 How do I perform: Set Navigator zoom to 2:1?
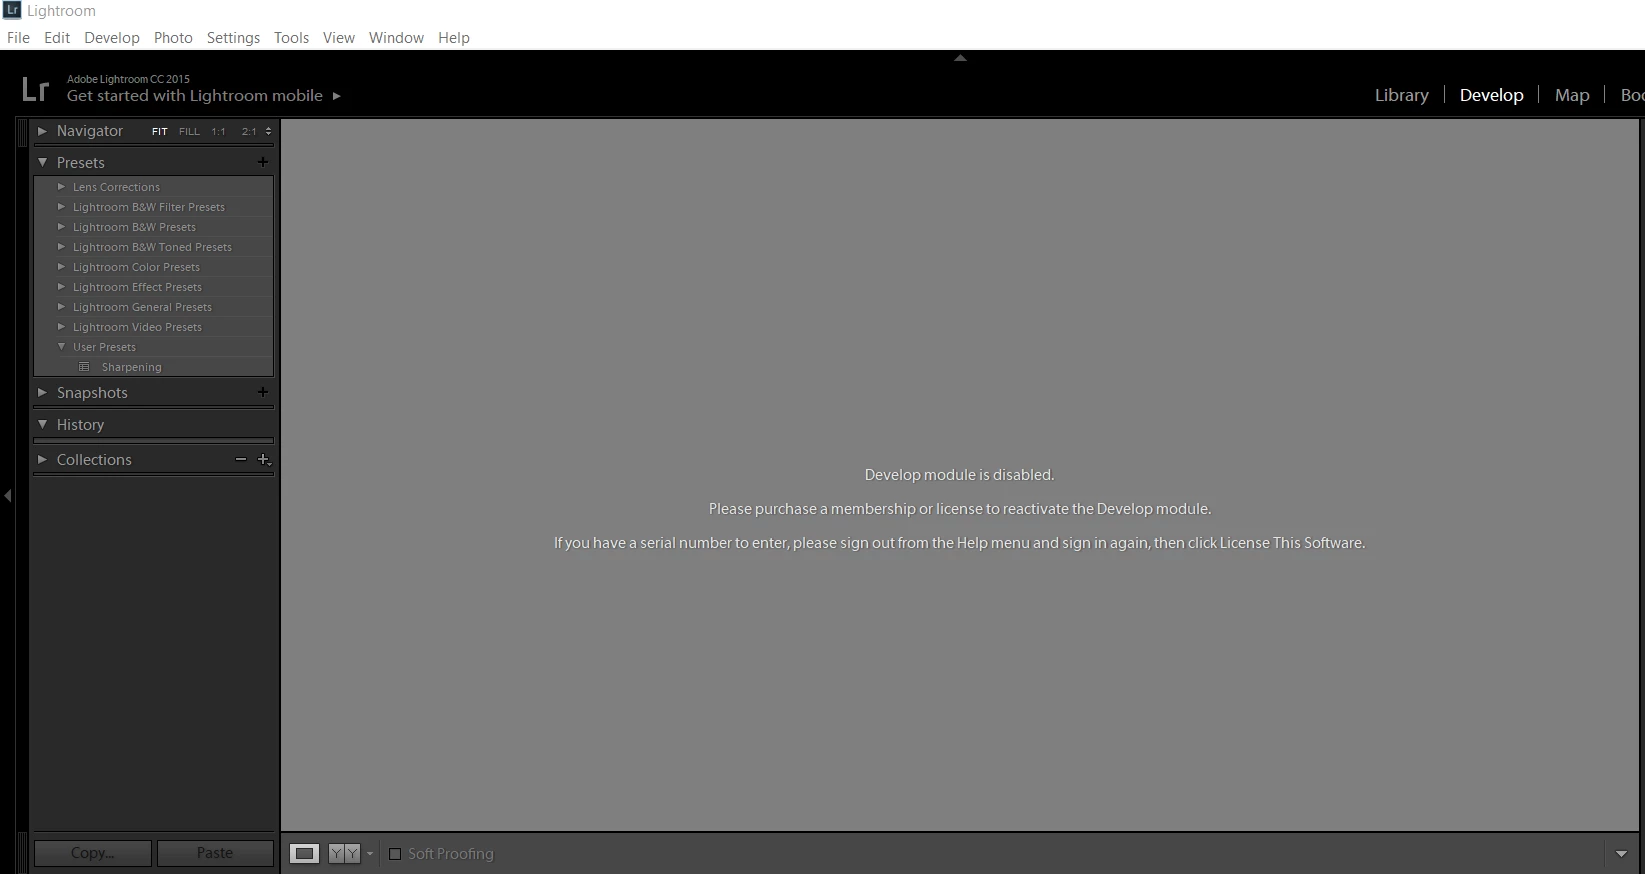point(249,131)
